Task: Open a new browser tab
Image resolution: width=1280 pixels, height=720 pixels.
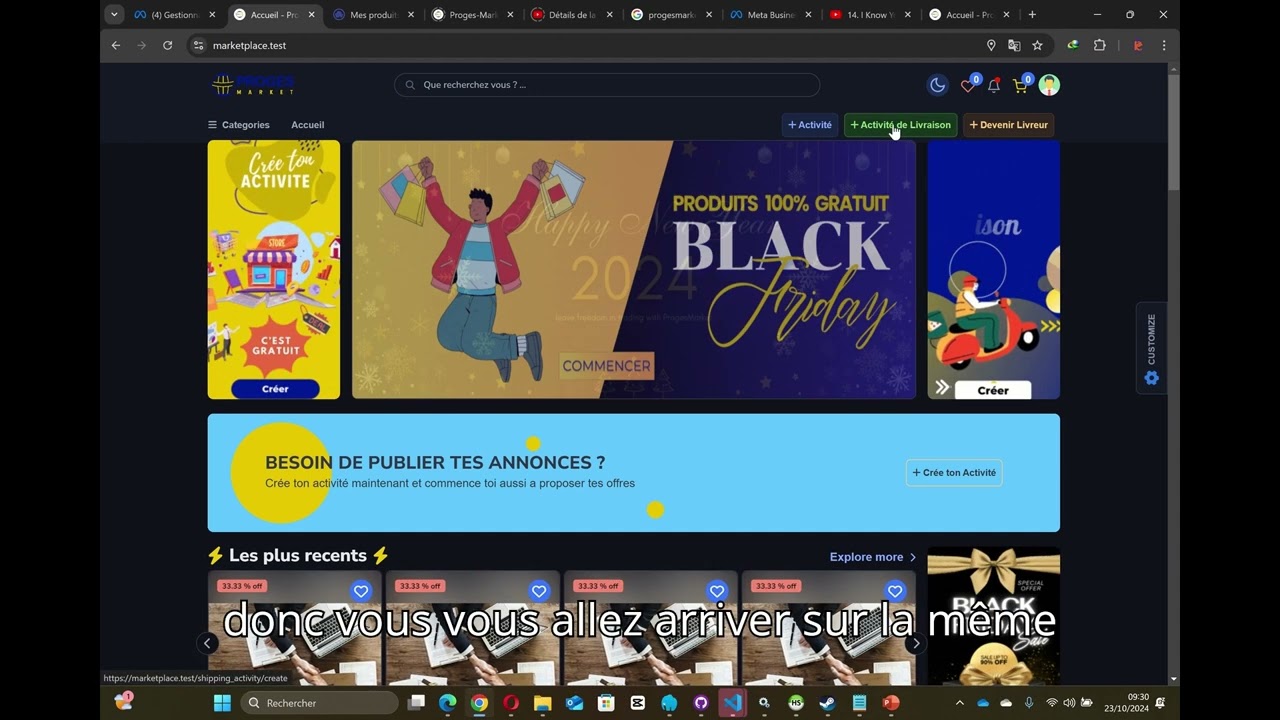Action: pos(1032,15)
